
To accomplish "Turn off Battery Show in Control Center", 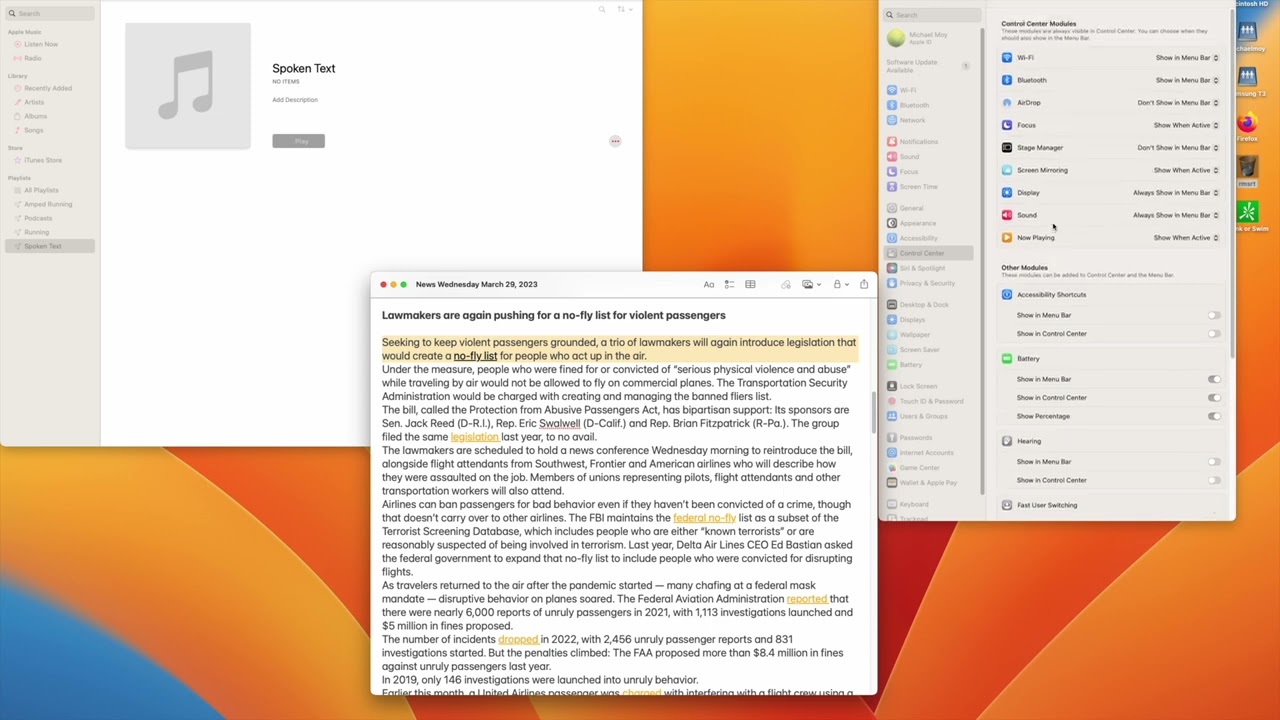I will click(x=1213, y=398).
